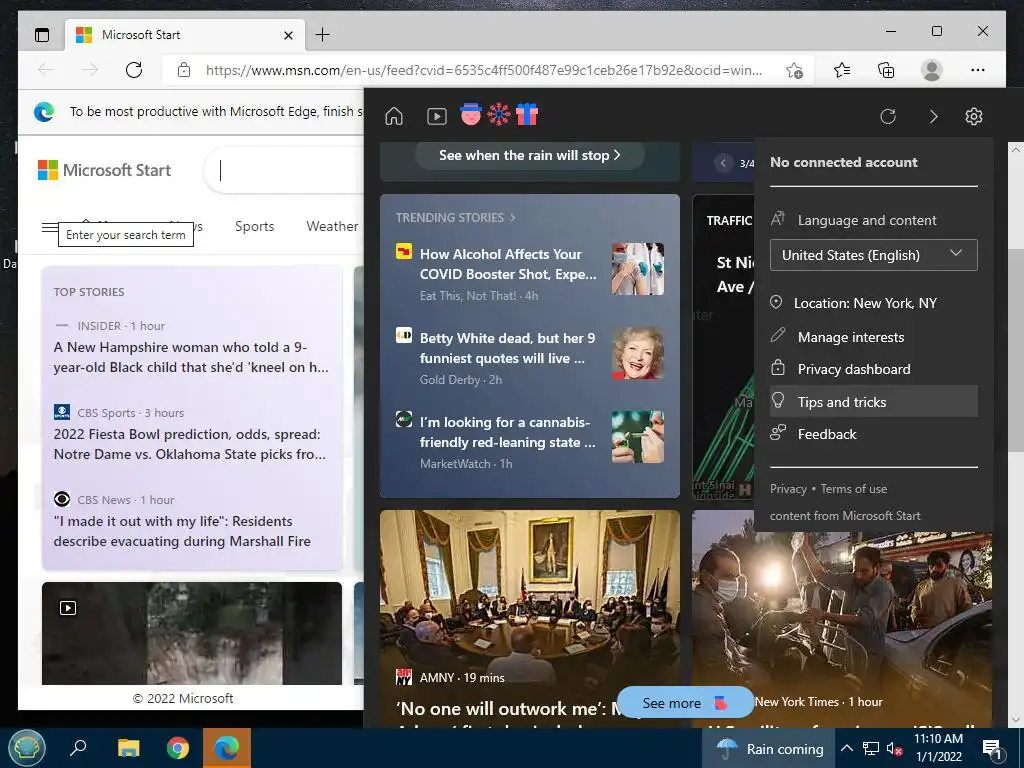Reload the page in Edge

point(134,70)
